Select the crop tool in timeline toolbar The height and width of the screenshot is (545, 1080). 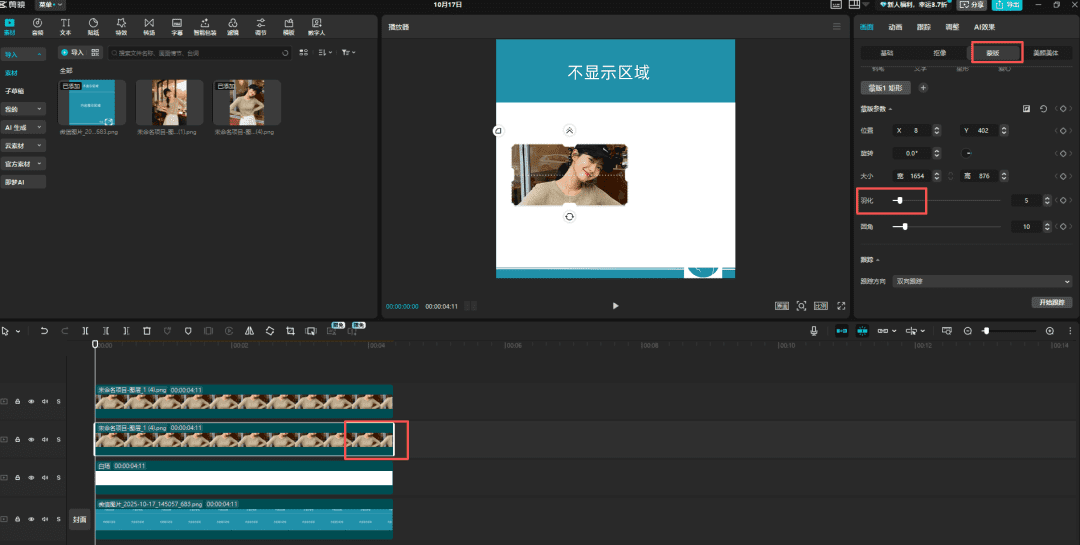point(290,331)
